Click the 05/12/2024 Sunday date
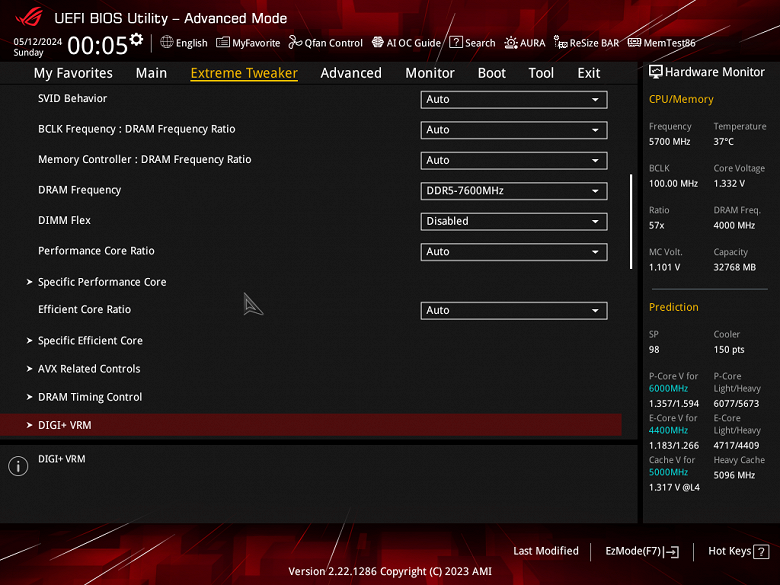The image size is (780, 585). click(x=37, y=47)
